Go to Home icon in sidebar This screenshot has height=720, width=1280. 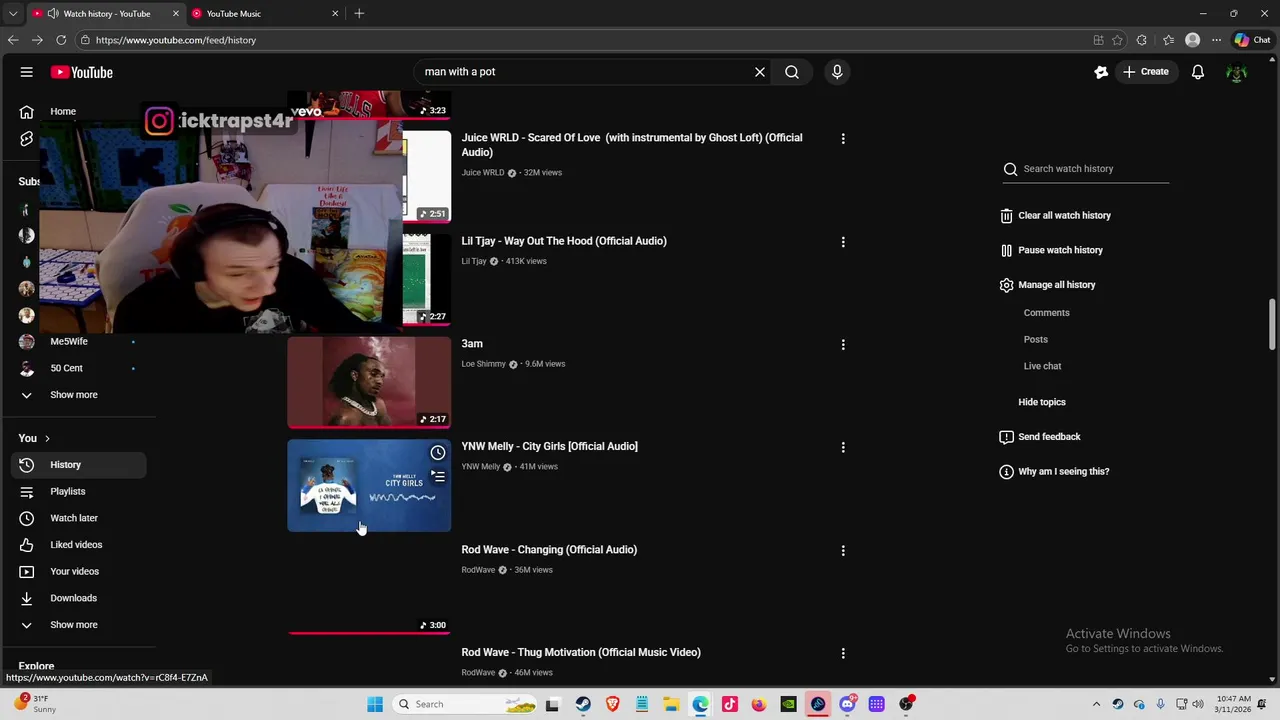pyautogui.click(x=27, y=112)
